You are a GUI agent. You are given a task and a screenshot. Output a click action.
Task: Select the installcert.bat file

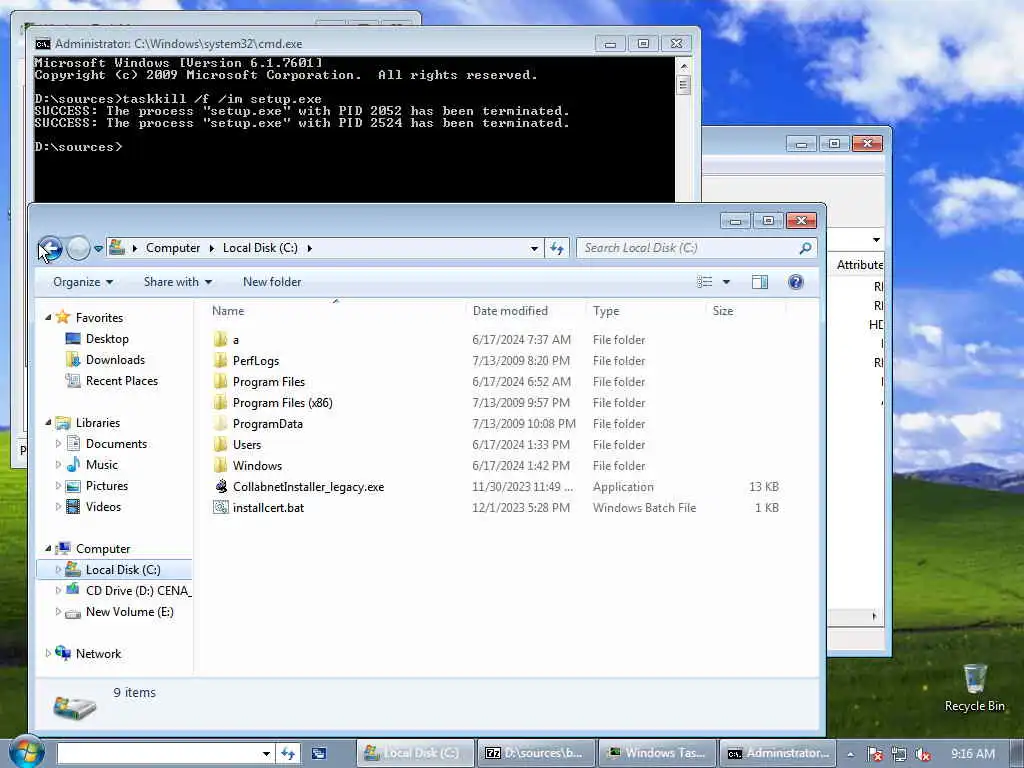pyautogui.click(x=268, y=507)
